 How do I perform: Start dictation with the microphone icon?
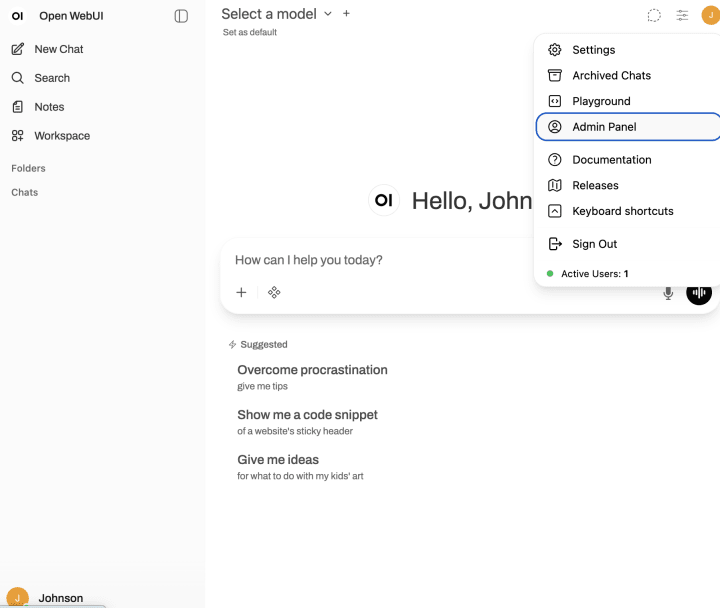[668, 293]
